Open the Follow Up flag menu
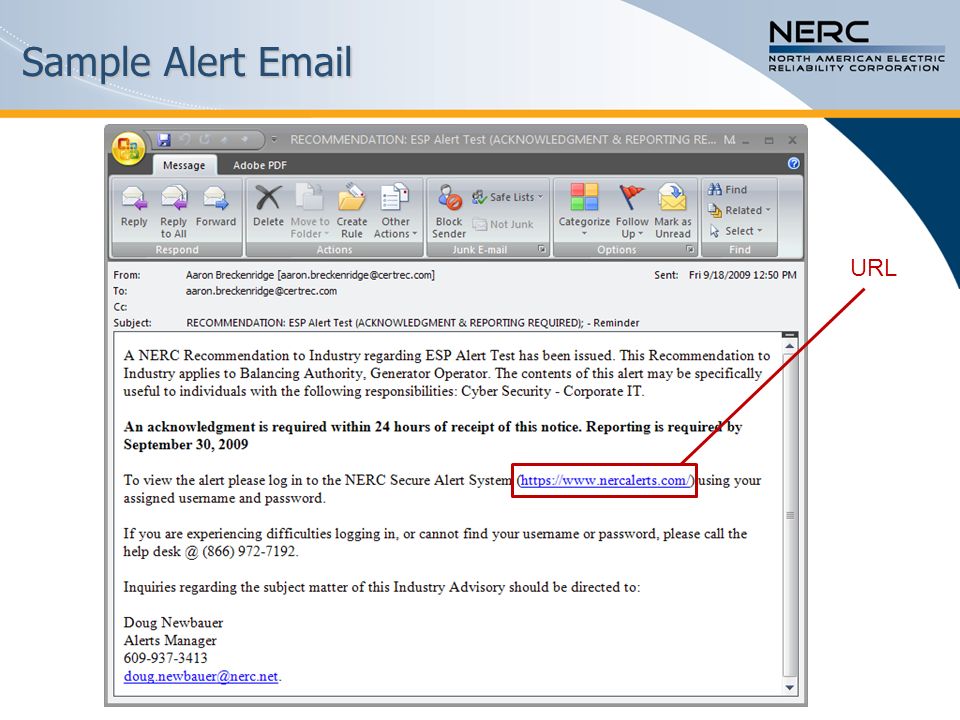Viewport: 960px width, 720px height. point(632,211)
